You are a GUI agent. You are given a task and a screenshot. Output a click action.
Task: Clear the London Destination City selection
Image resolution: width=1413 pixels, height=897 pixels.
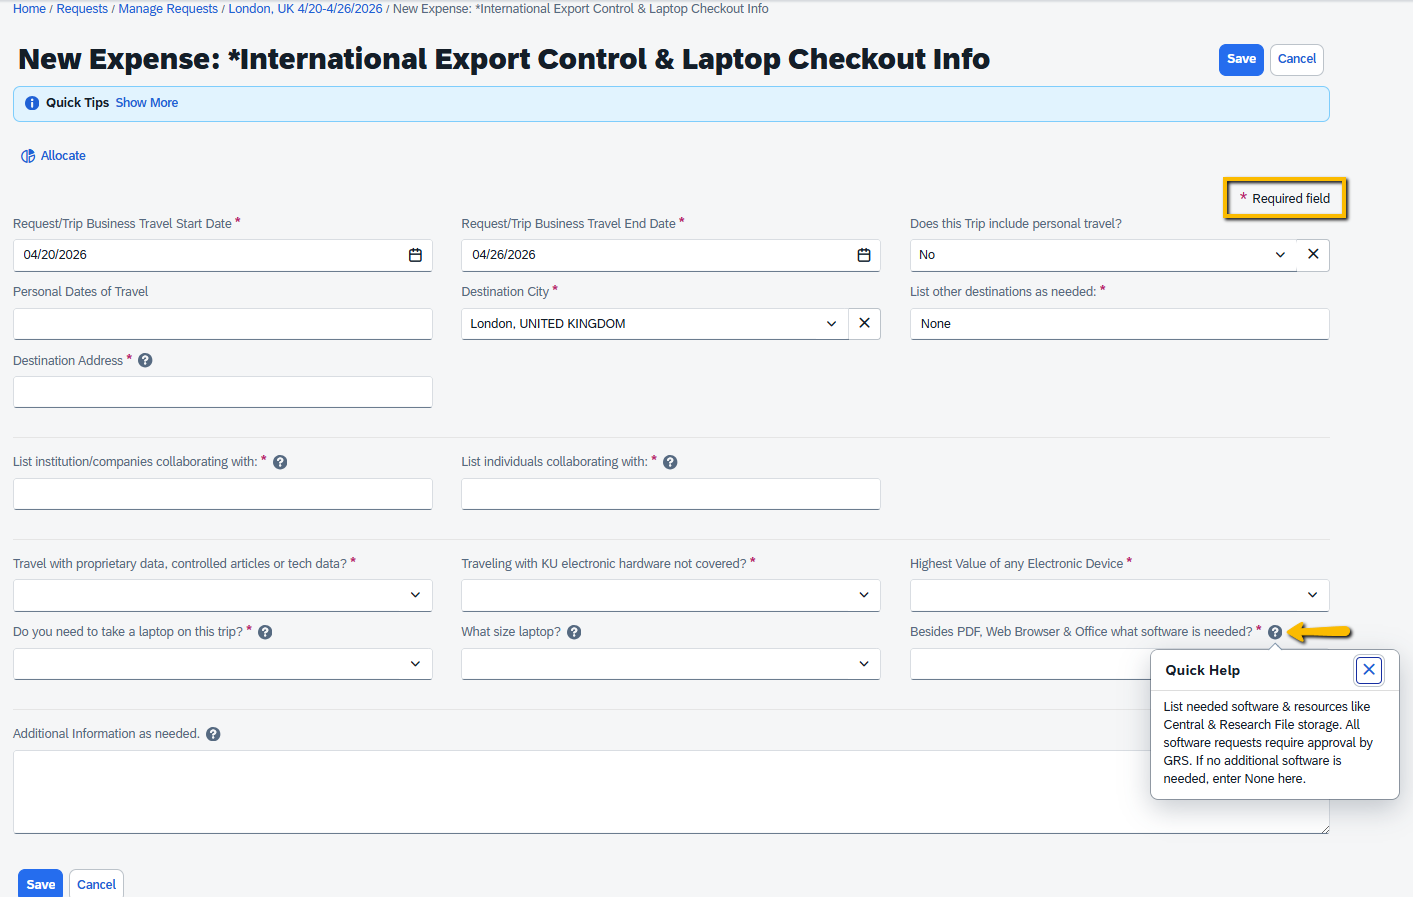(864, 323)
